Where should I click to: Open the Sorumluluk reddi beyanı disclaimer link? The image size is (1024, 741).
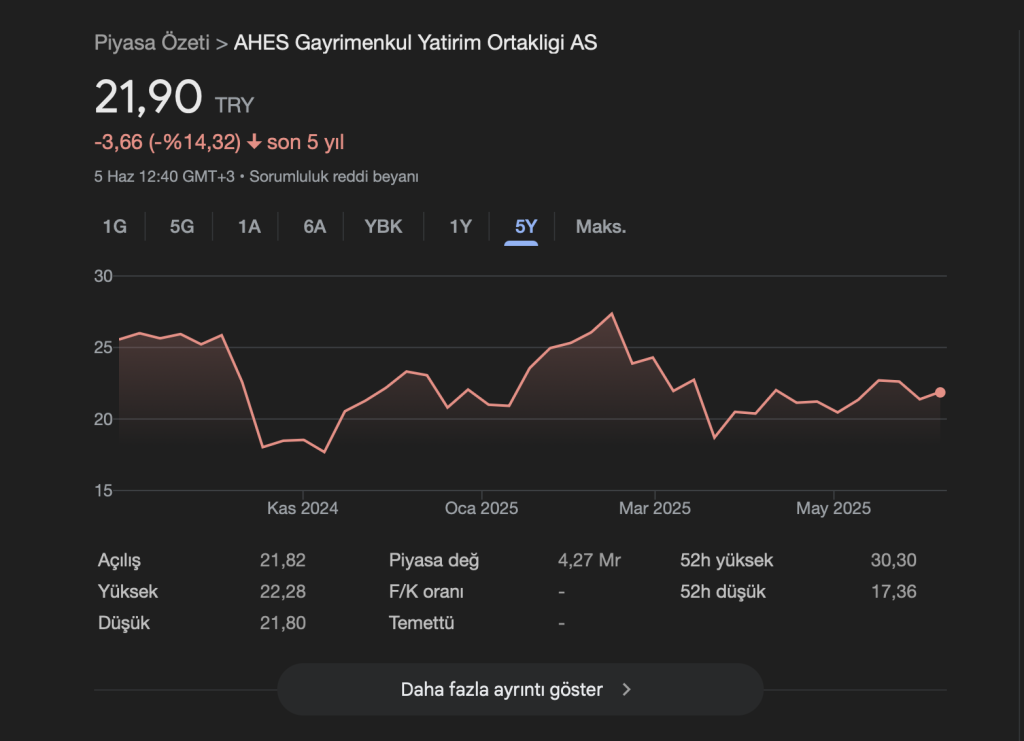click(333, 177)
